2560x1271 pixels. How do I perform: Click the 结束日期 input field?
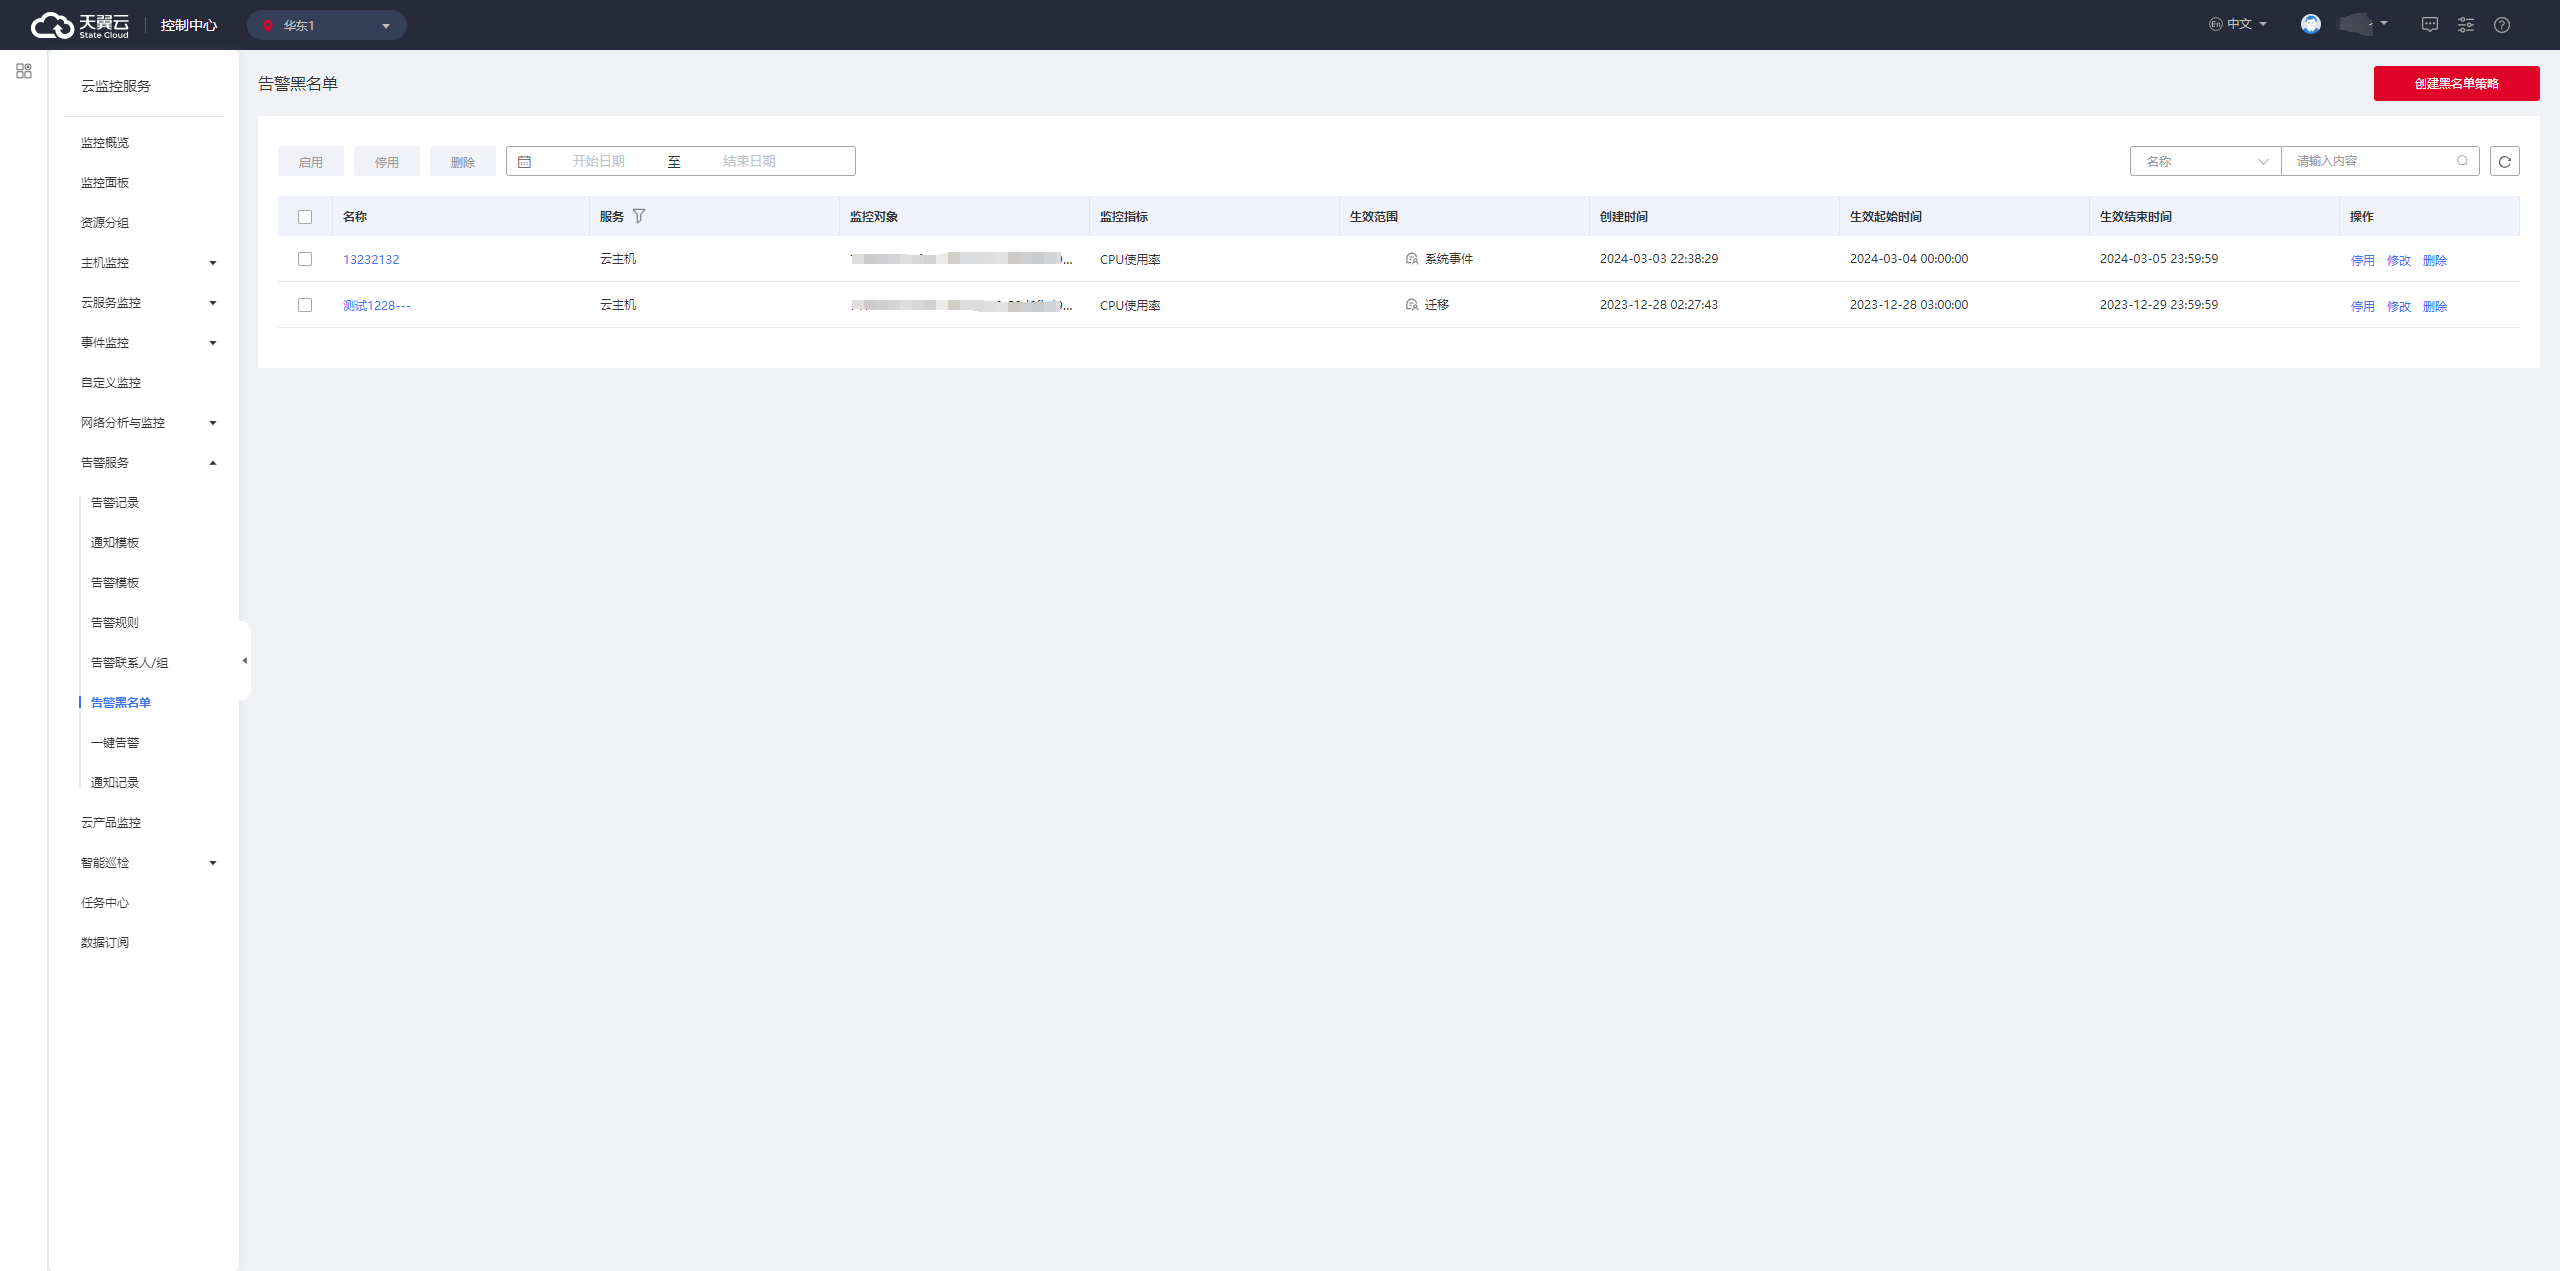(749, 161)
